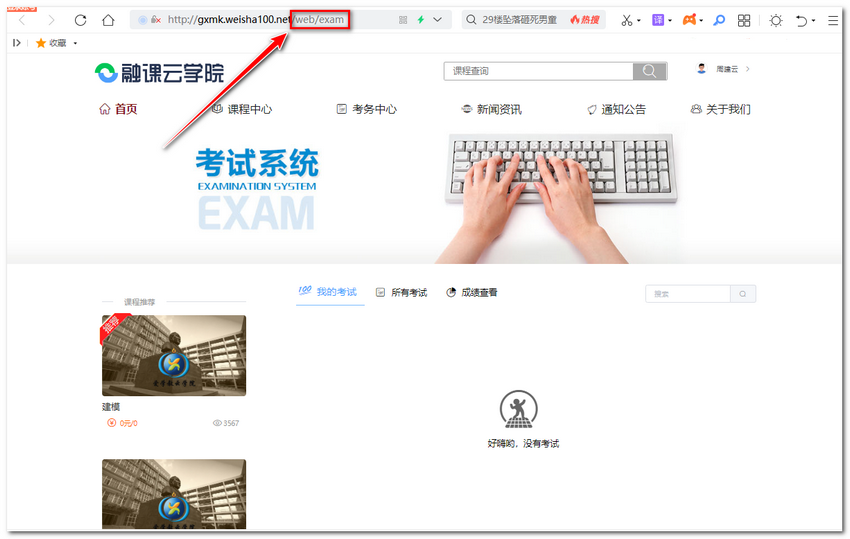This screenshot has width=850, height=539.
Task: Click the 课程查询 search input field
Action: (x=538, y=71)
